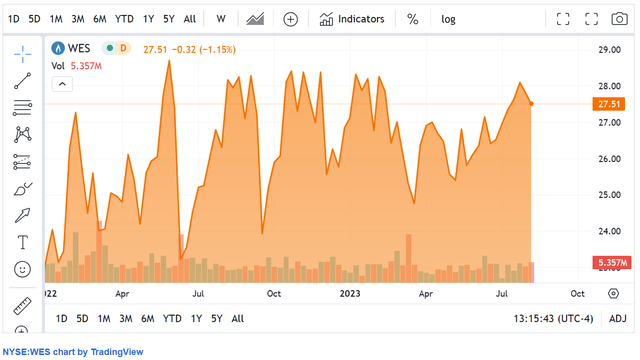This screenshot has height=360, width=640.
Task: Select the crosshair cursor tool
Action: coord(22,54)
